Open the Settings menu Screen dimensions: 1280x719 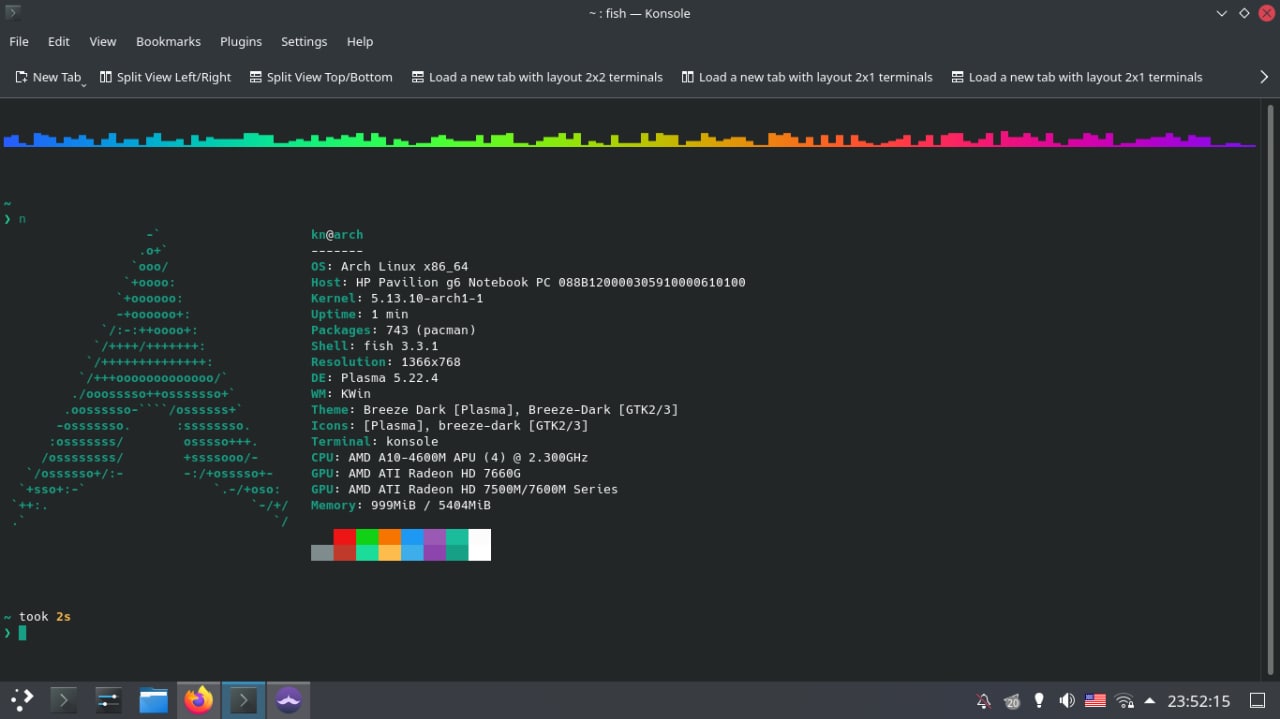click(x=304, y=41)
